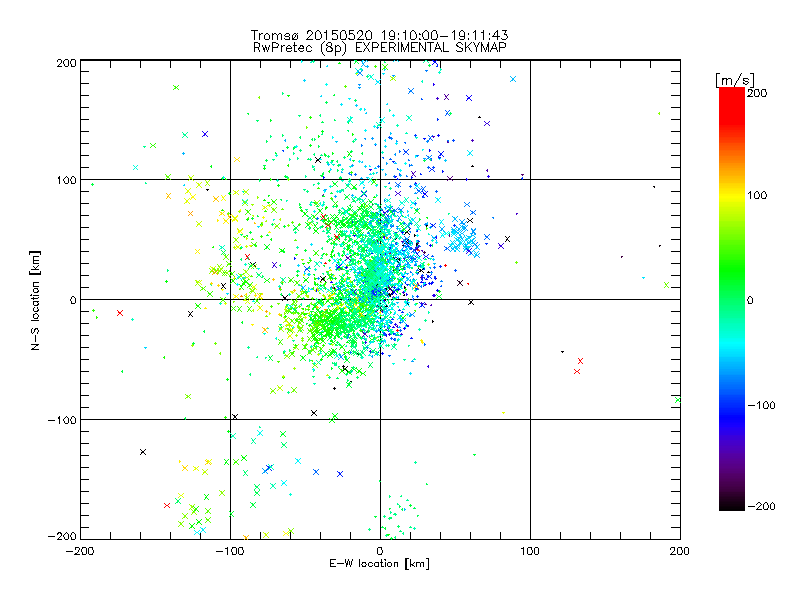This screenshot has height=600, width=800.
Task: Click the 'RwPretec (8p) EXPERIMENTAL SKYMAP' subtitle
Action: 380,48
